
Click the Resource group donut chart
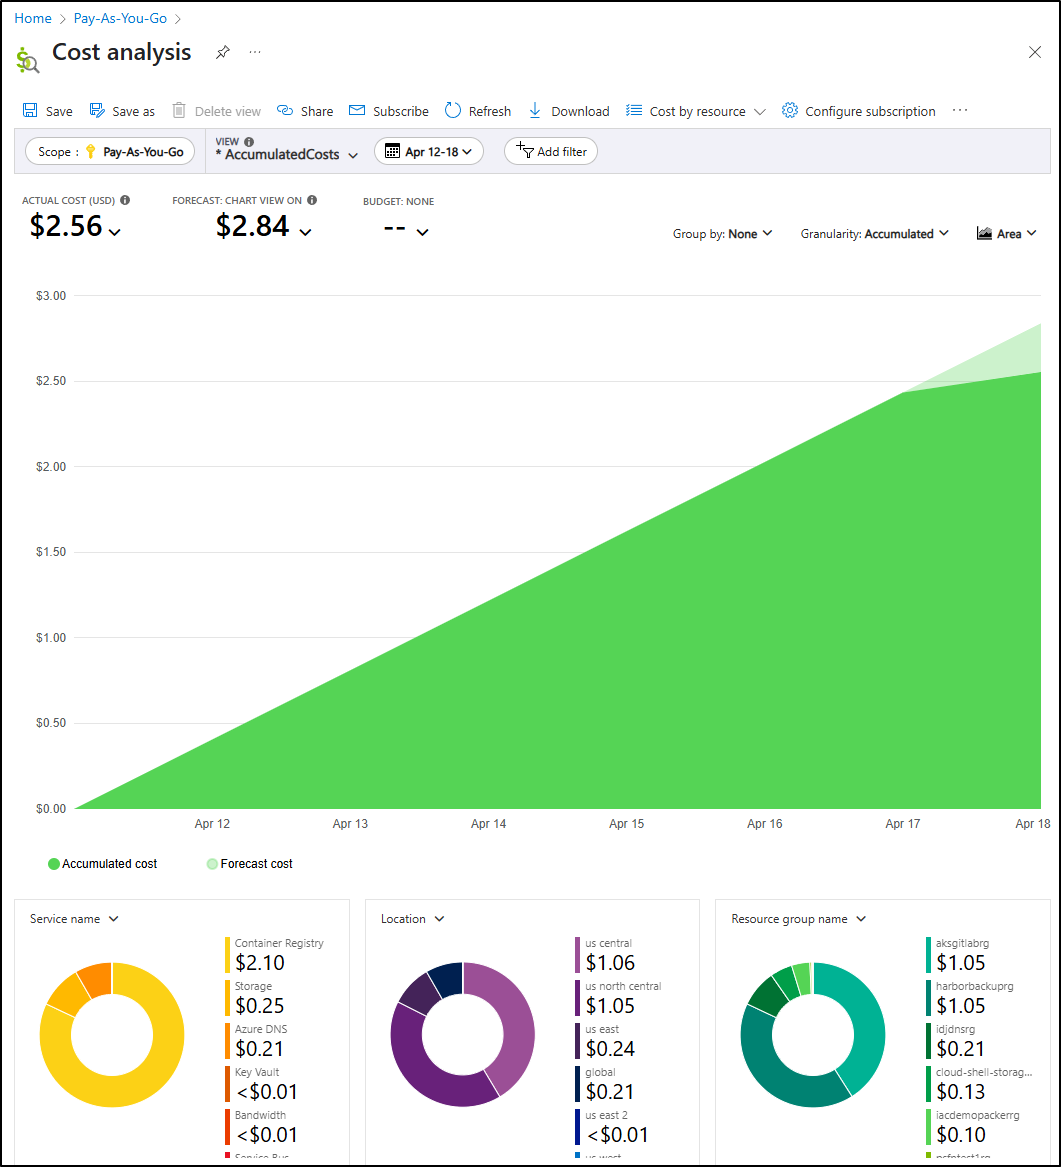(x=813, y=1035)
